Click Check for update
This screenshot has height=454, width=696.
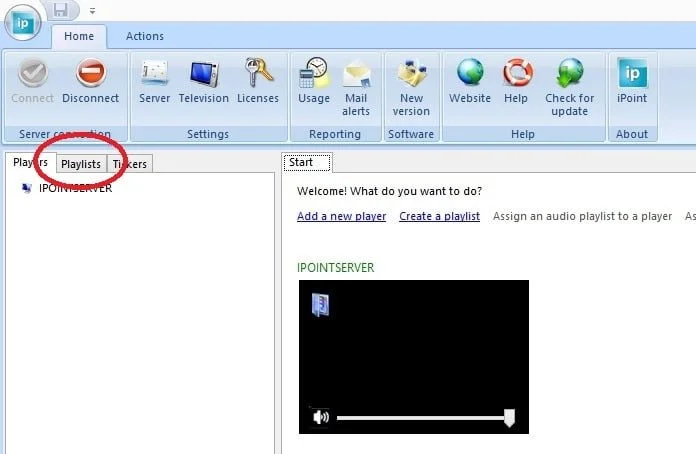569,87
